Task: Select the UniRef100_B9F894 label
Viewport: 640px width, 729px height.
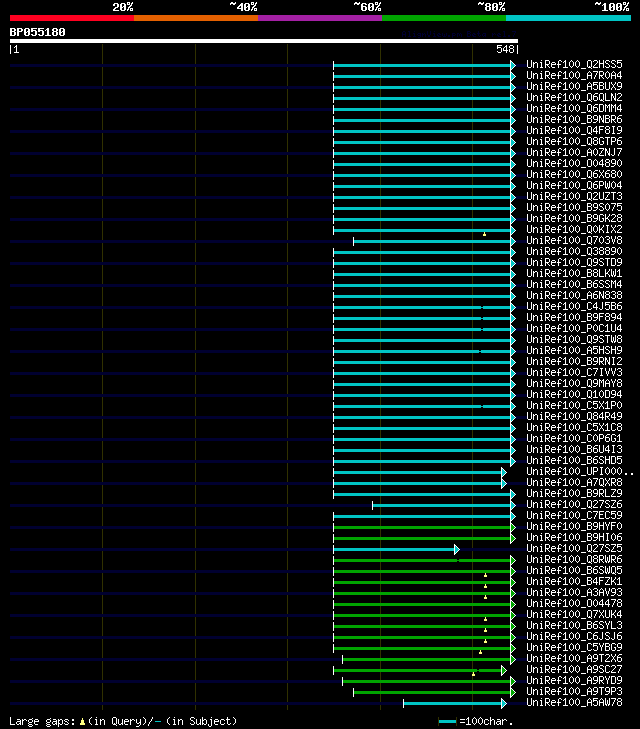Action: pyautogui.click(x=574, y=318)
